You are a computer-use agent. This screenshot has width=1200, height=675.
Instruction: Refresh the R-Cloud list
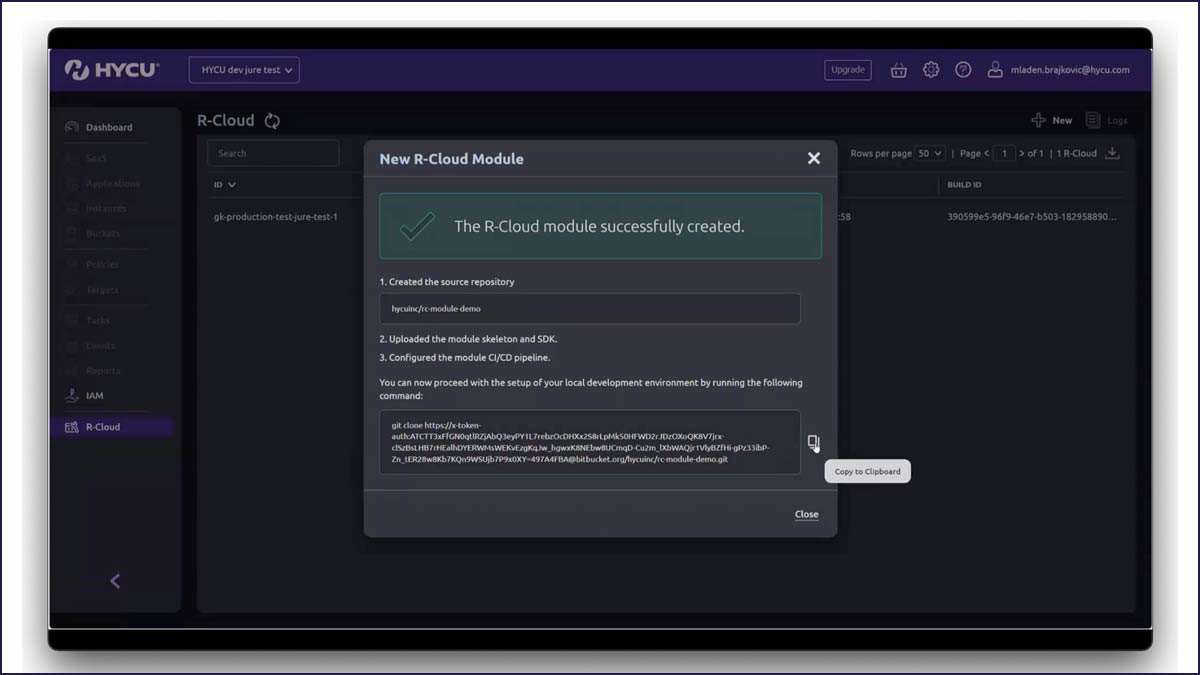pyautogui.click(x=272, y=121)
